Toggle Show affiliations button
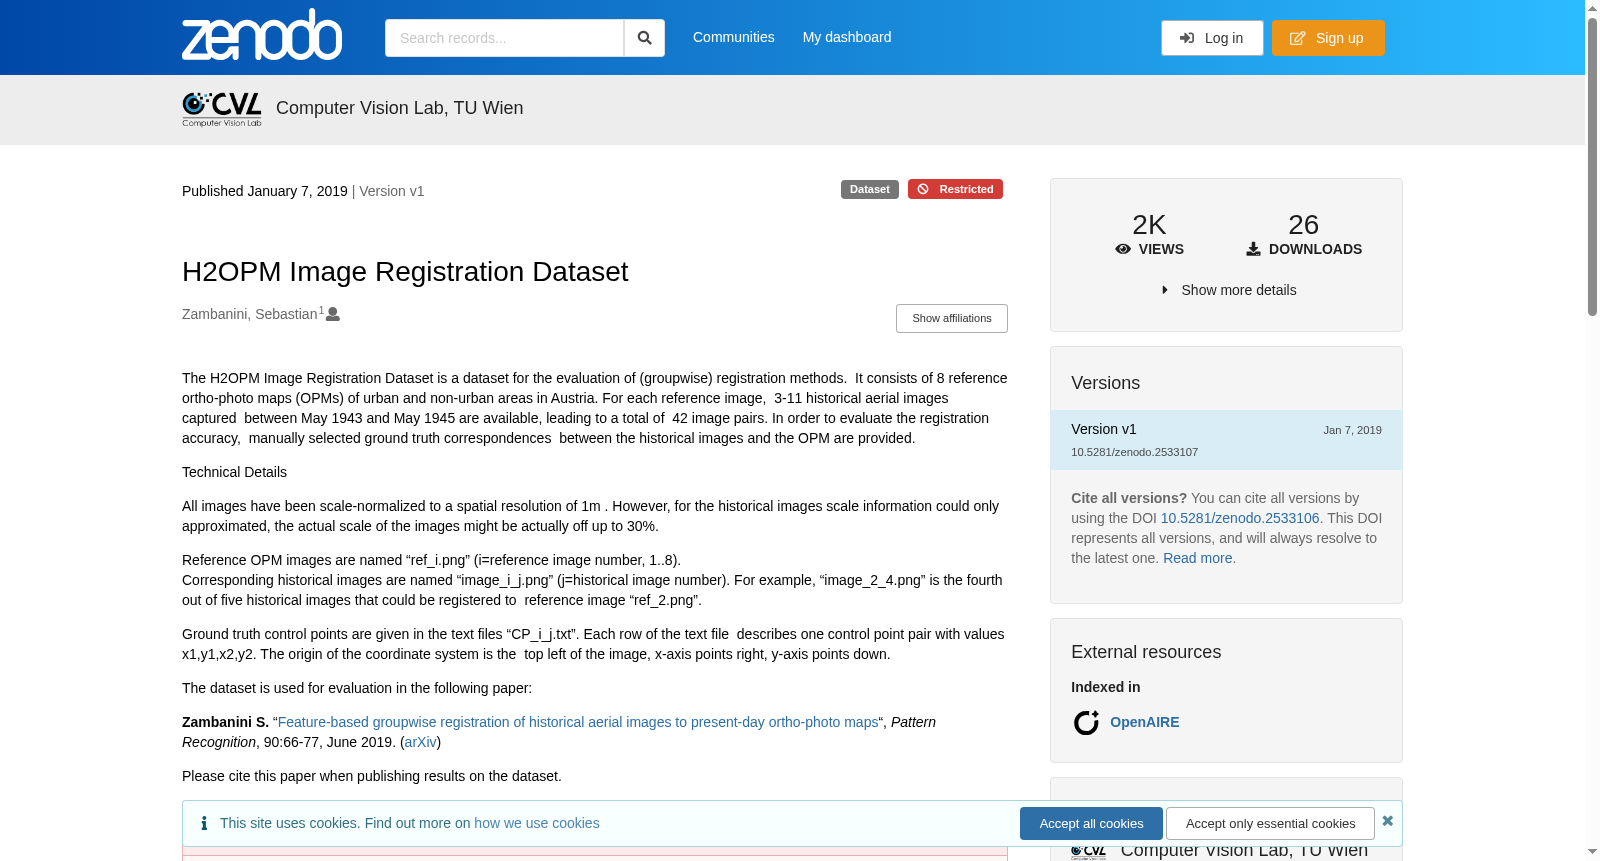Image resolution: width=1600 pixels, height=861 pixels. click(x=952, y=318)
